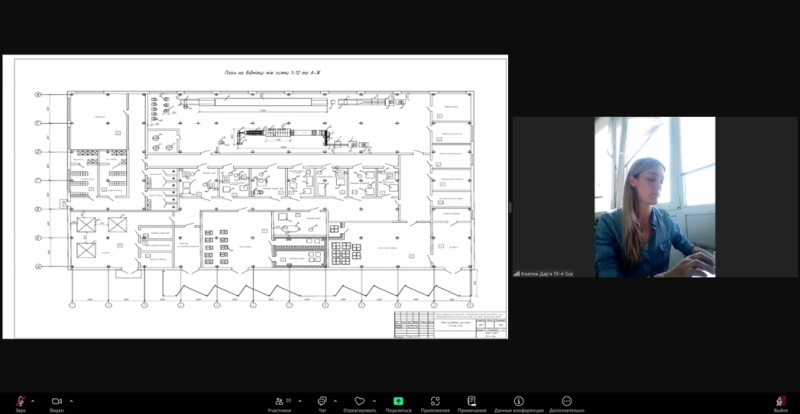
Task: Open reactions with Отреагировать heart icon
Action: click(360, 403)
